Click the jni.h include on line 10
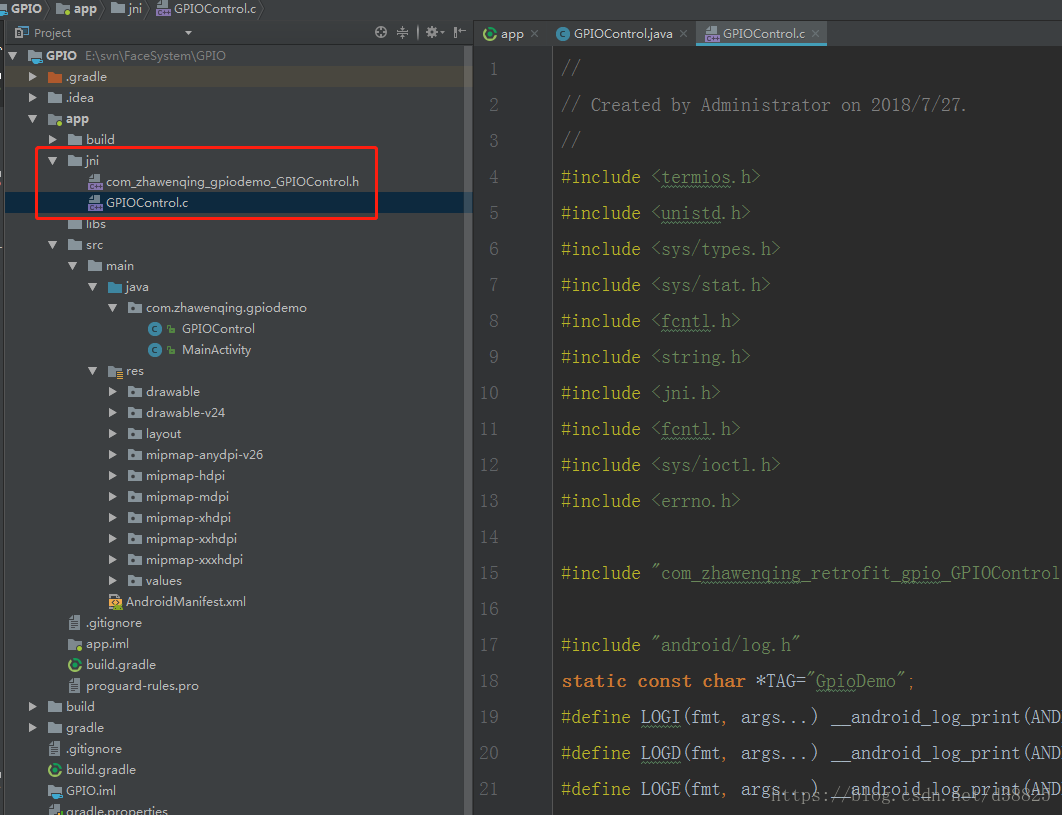This screenshot has height=815, width=1062. pos(641,393)
